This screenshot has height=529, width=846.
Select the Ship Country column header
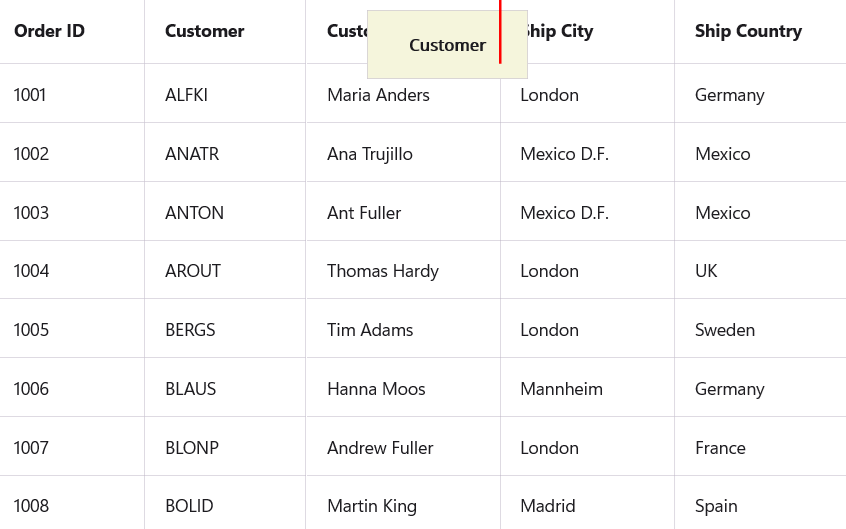[748, 31]
